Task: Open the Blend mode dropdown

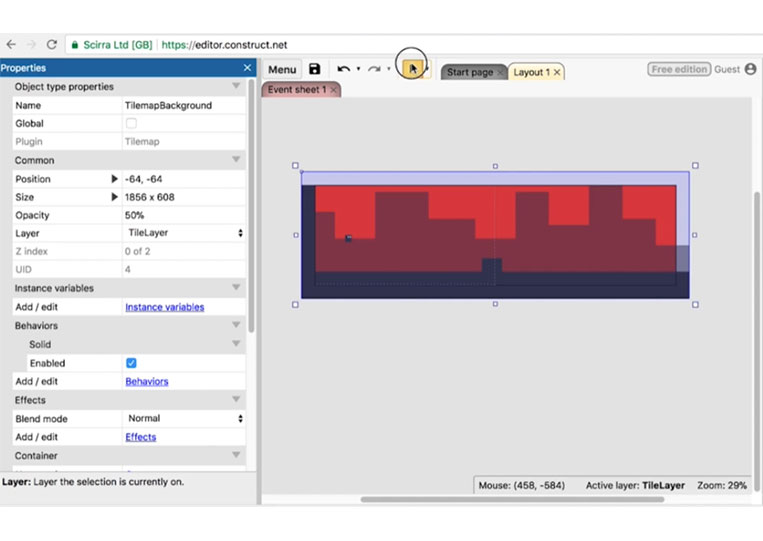Action: click(184, 418)
